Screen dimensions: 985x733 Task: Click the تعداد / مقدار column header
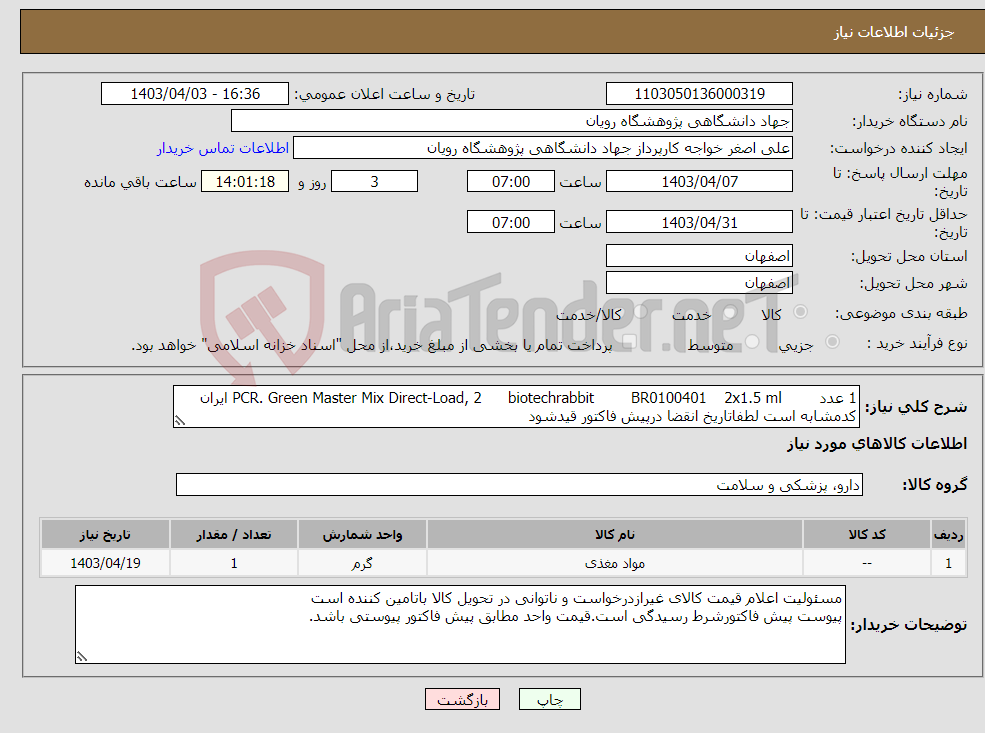pyautogui.click(x=234, y=535)
